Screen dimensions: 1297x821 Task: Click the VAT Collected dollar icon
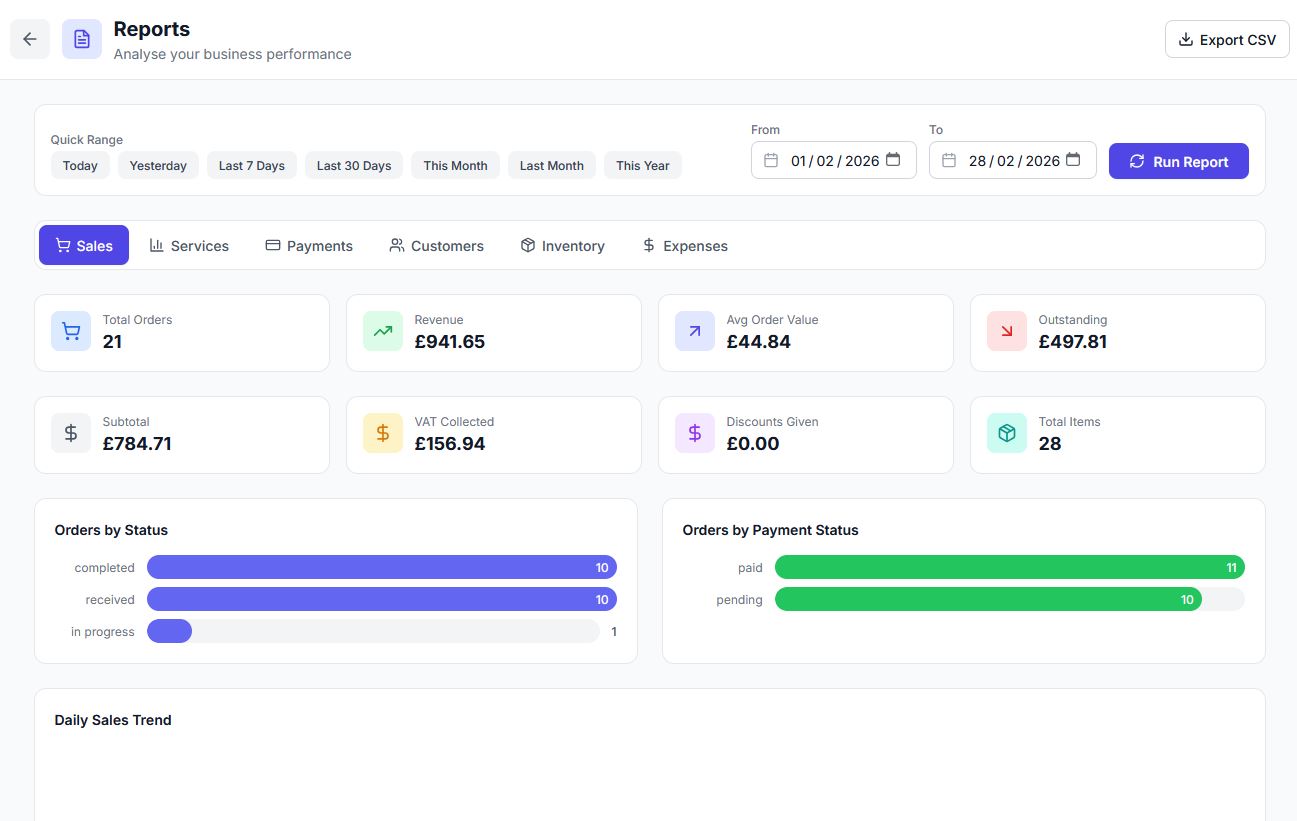point(383,433)
